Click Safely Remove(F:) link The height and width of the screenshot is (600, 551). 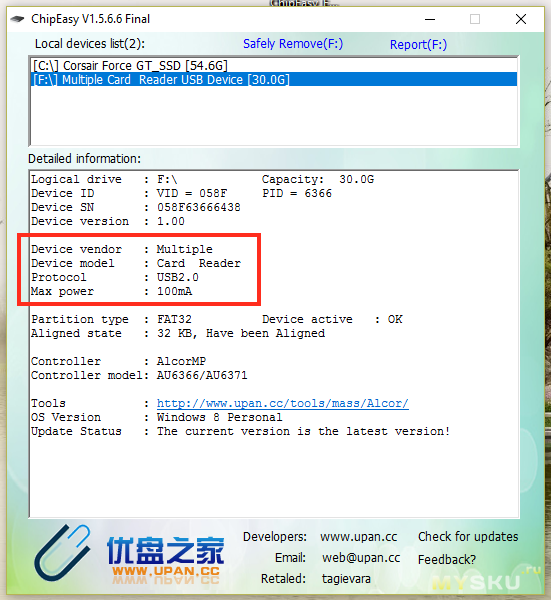click(293, 44)
